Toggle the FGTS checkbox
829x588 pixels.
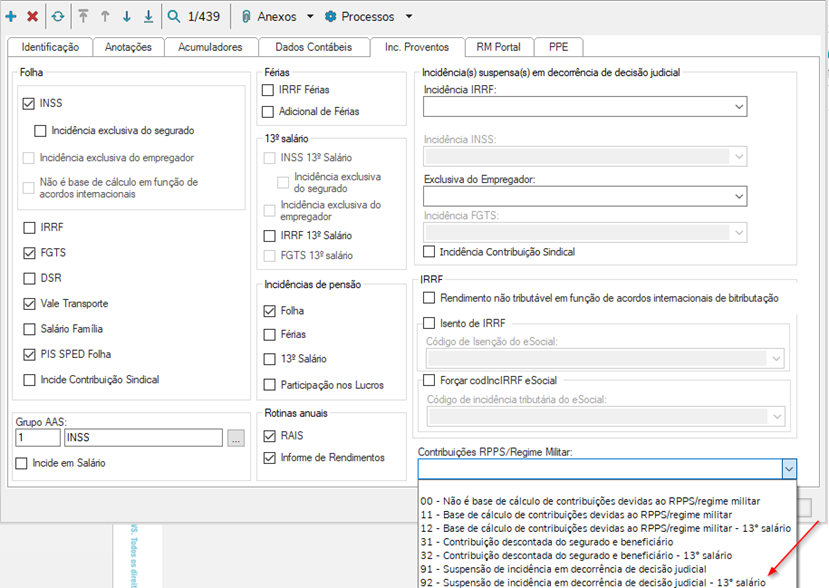[29, 253]
